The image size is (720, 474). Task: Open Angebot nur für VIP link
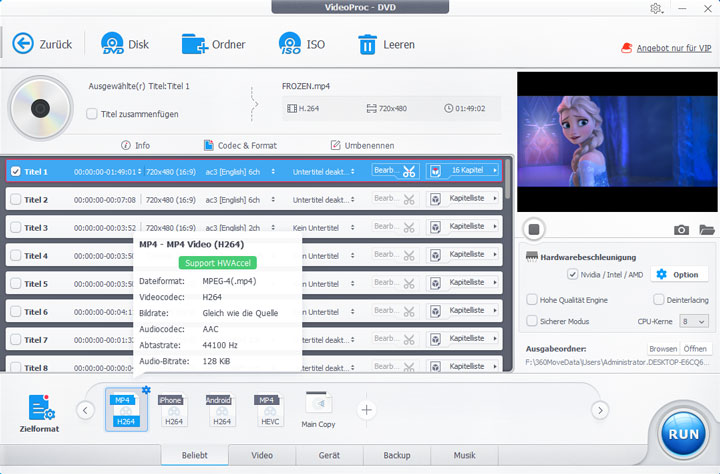pyautogui.click(x=674, y=48)
